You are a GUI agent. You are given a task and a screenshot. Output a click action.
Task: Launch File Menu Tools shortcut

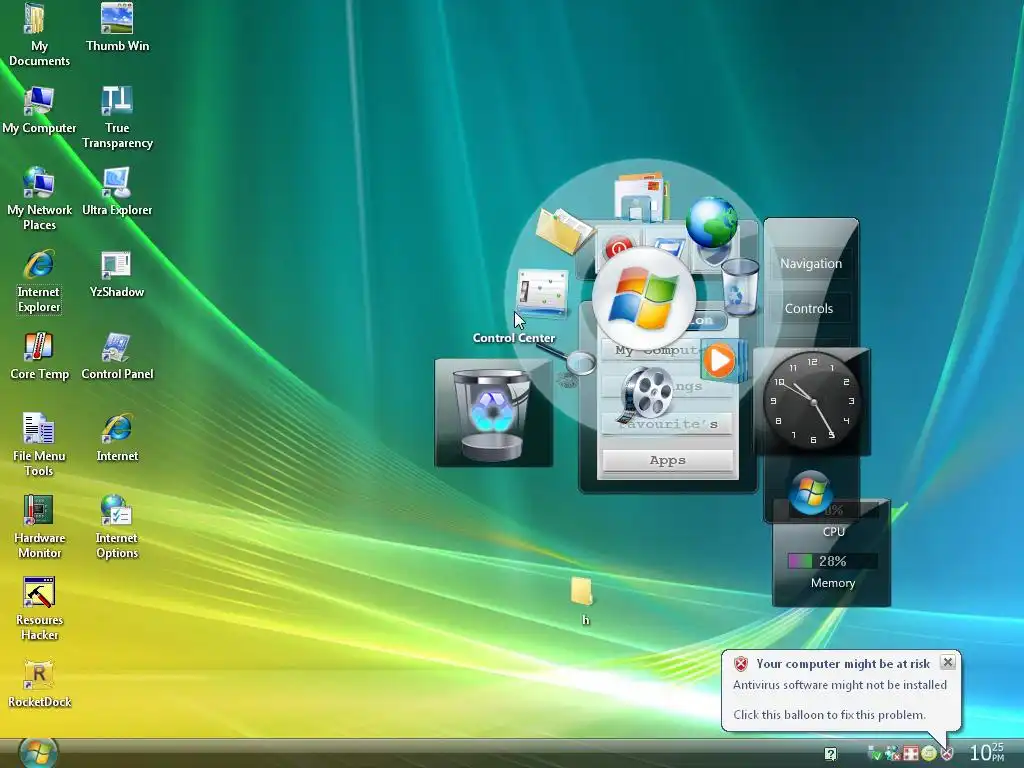pyautogui.click(x=39, y=445)
